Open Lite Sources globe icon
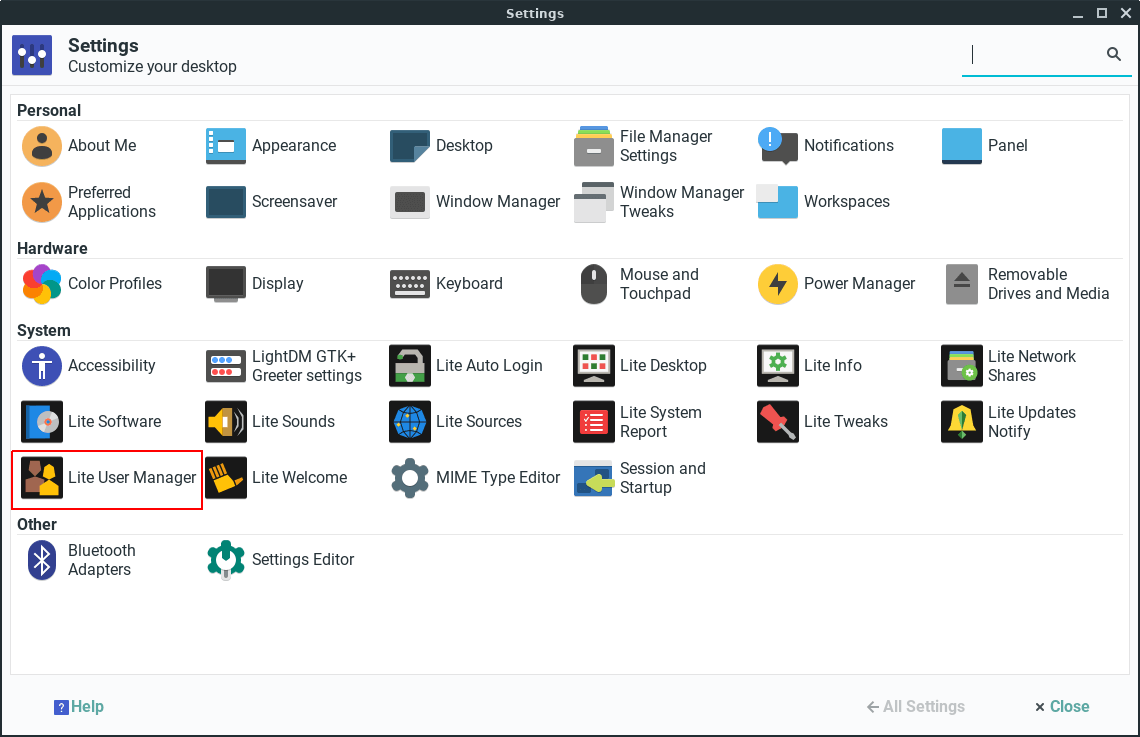Image resolution: width=1140 pixels, height=737 pixels. point(410,422)
